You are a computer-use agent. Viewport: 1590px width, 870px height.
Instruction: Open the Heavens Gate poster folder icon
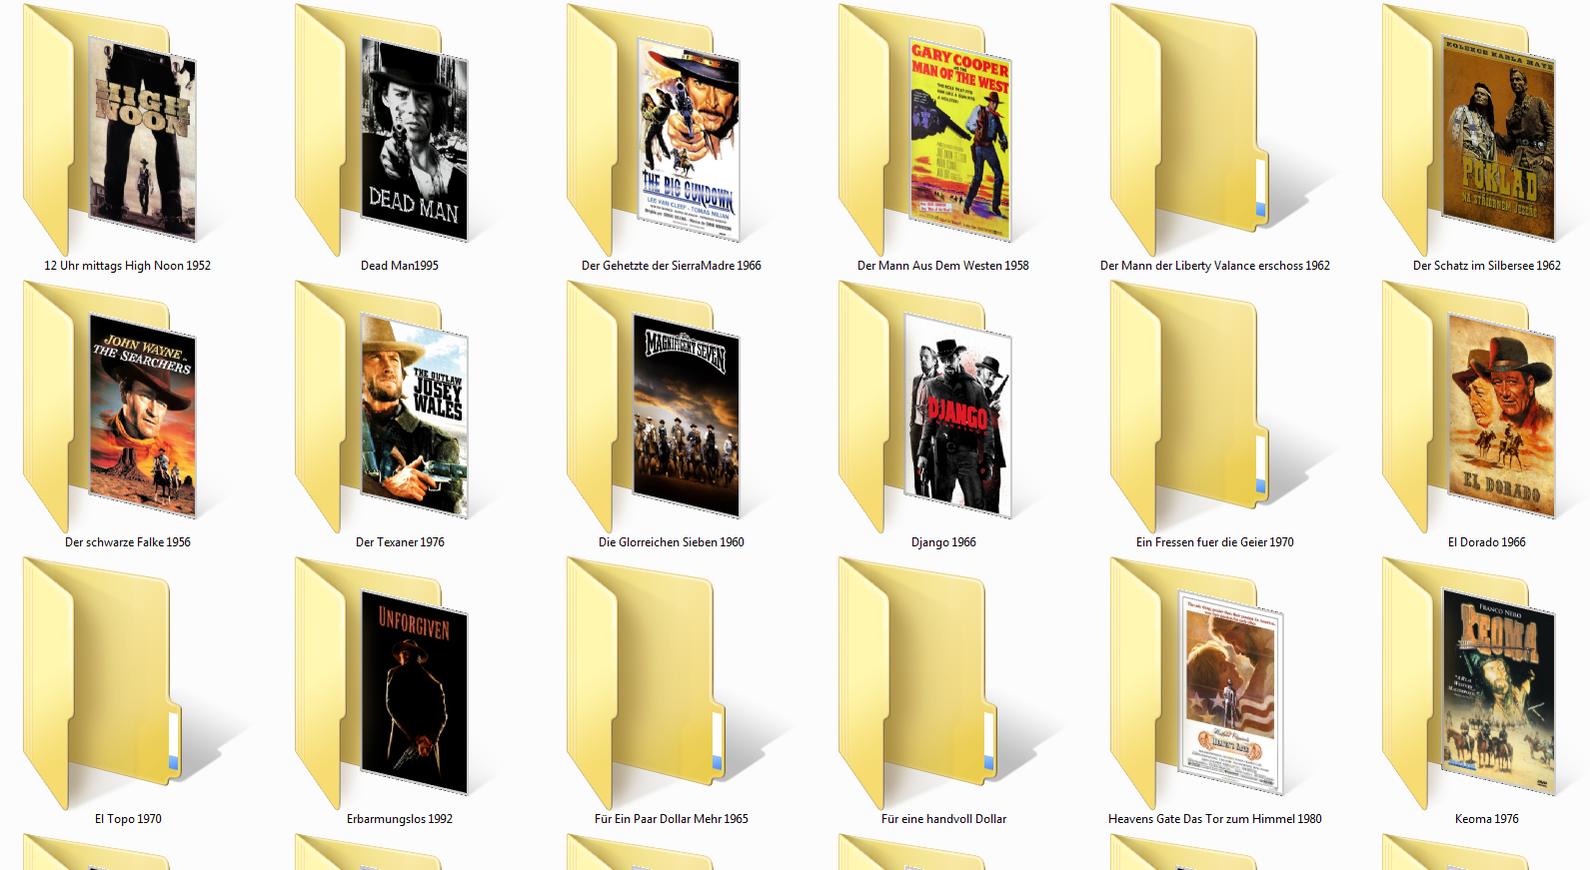pyautogui.click(x=1198, y=684)
